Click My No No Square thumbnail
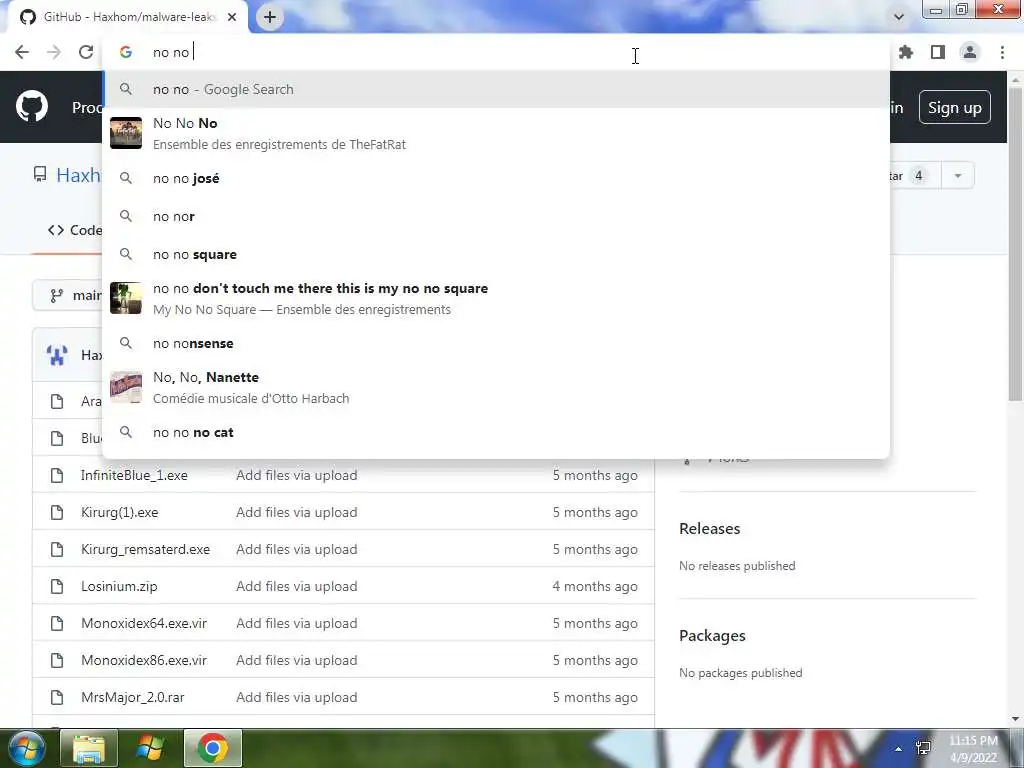Viewport: 1024px width, 768px height. (126, 298)
